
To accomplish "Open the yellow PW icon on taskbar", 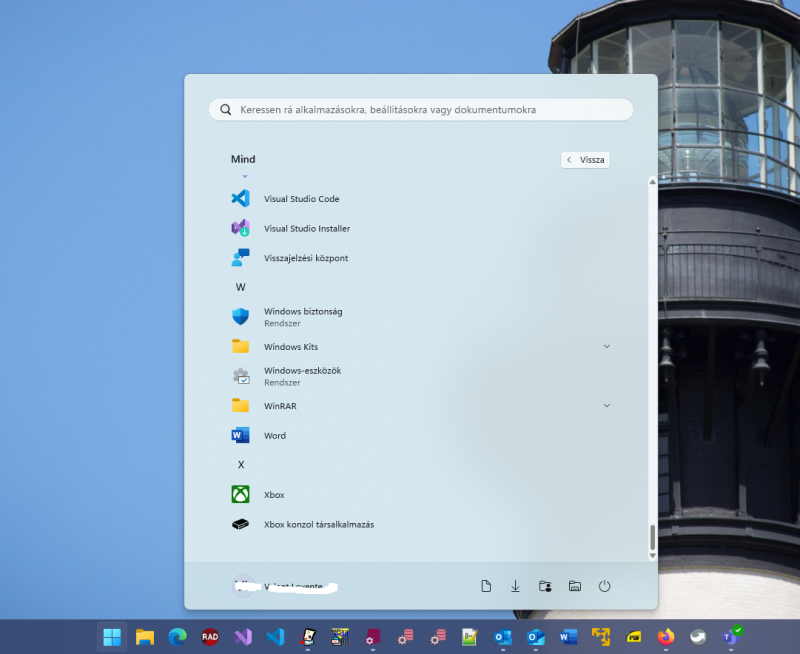I will pos(633,637).
